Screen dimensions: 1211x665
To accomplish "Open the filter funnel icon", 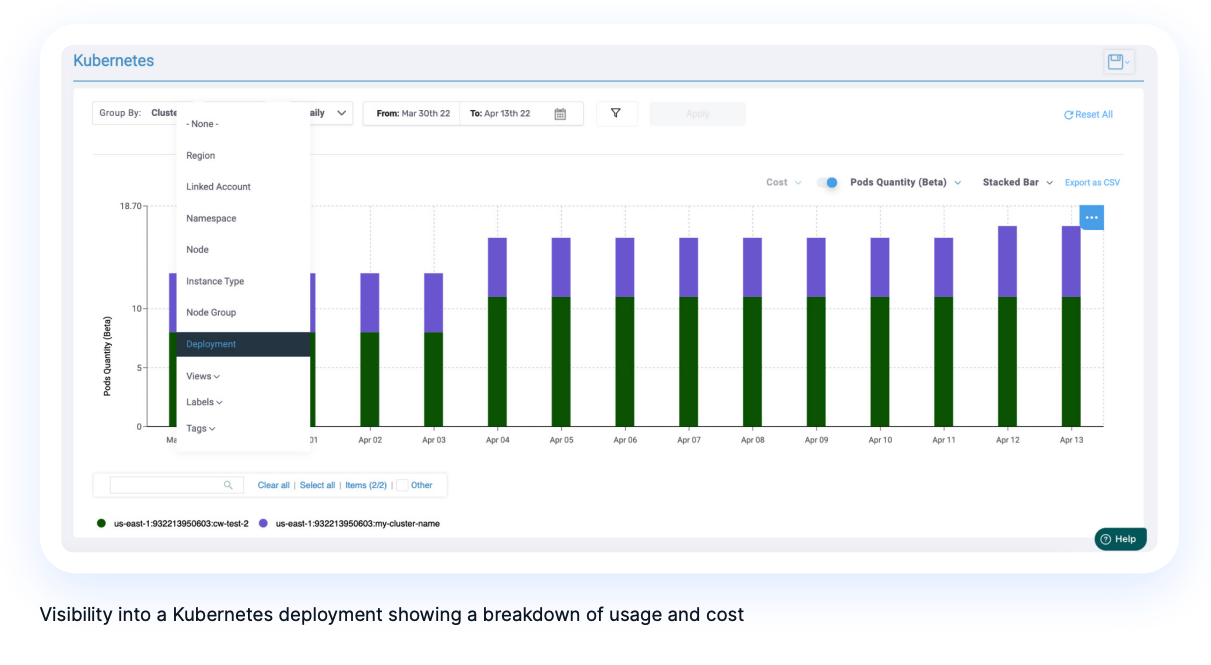I will tap(616, 113).
